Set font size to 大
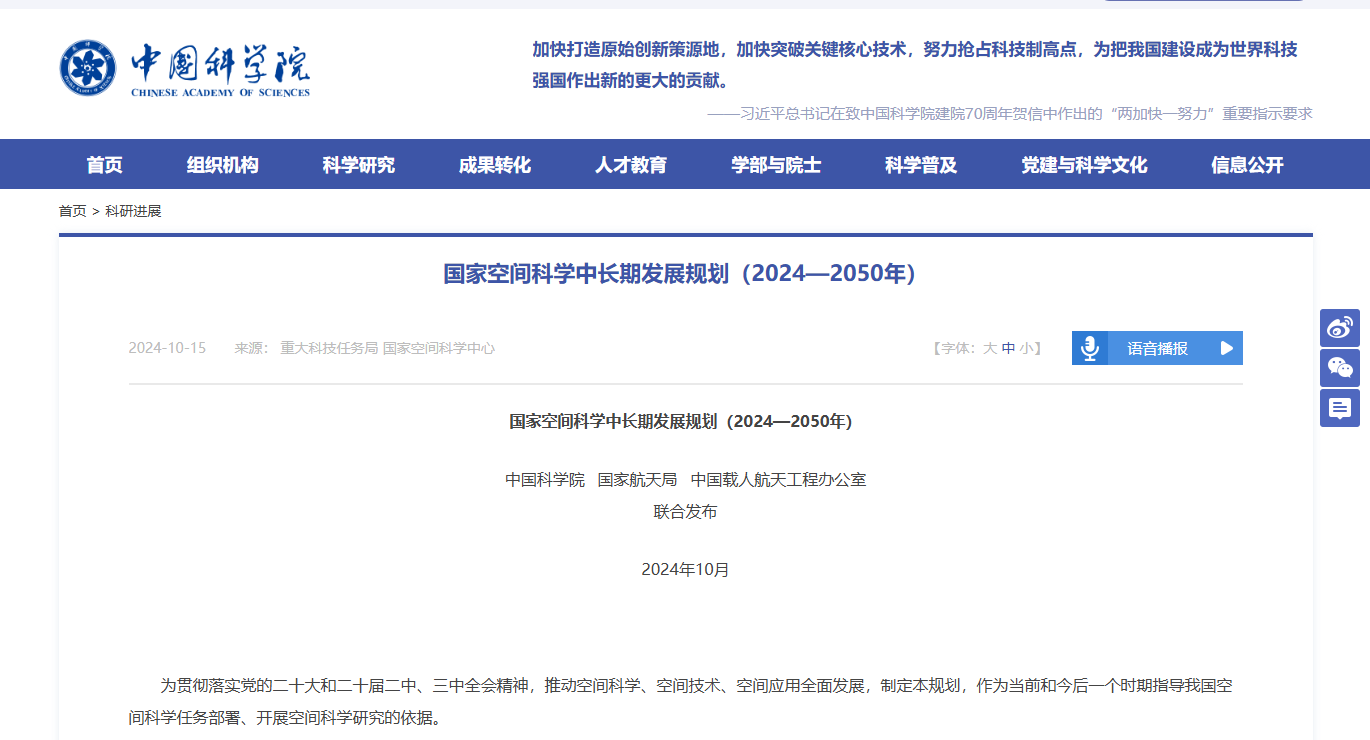1370x740 pixels. click(x=990, y=348)
